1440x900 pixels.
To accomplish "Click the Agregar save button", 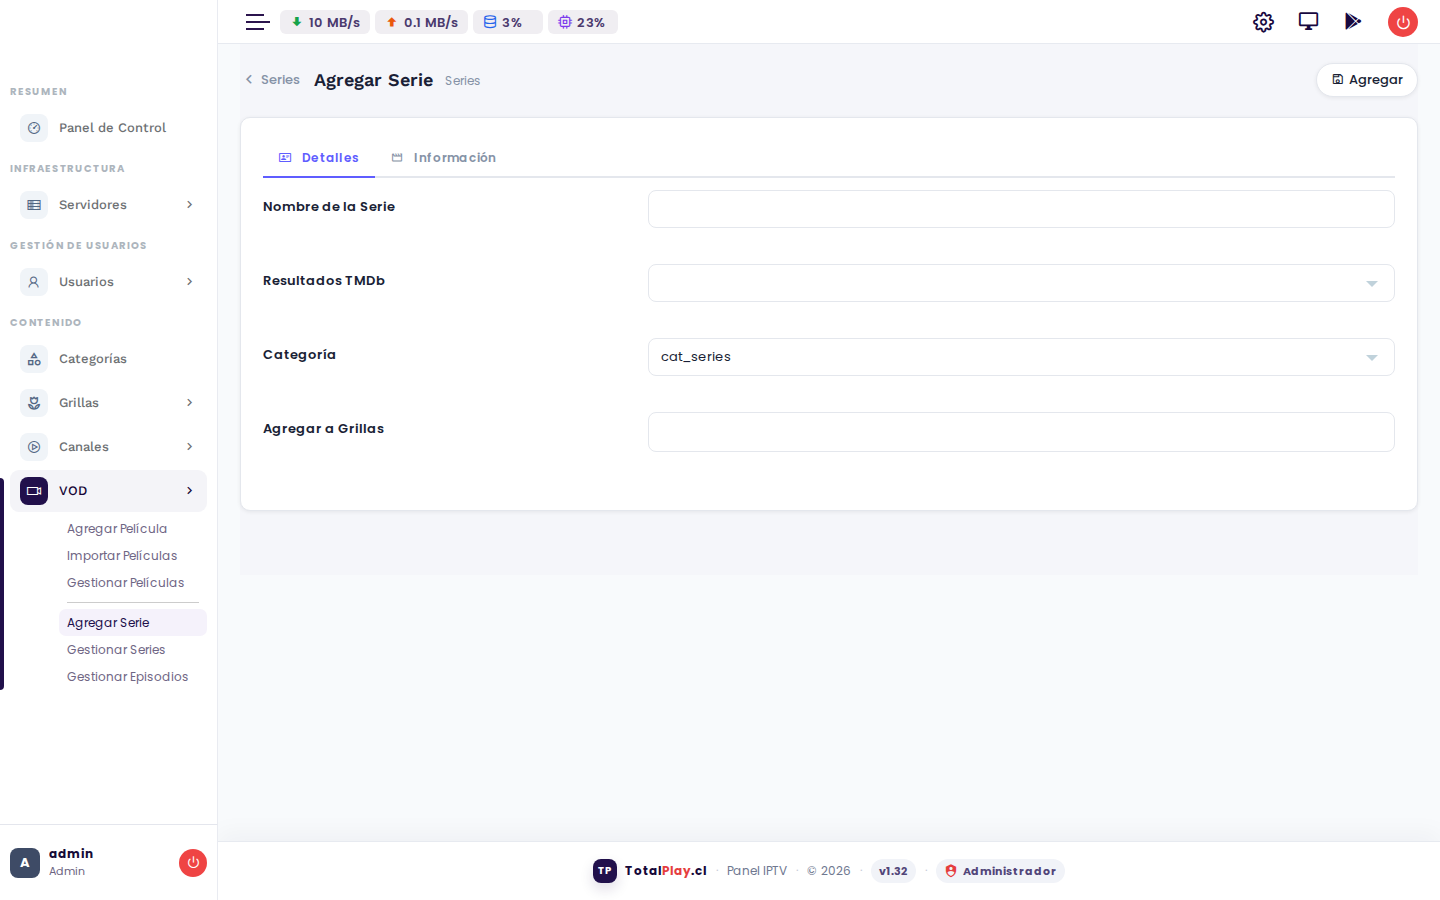I will pos(1367,80).
